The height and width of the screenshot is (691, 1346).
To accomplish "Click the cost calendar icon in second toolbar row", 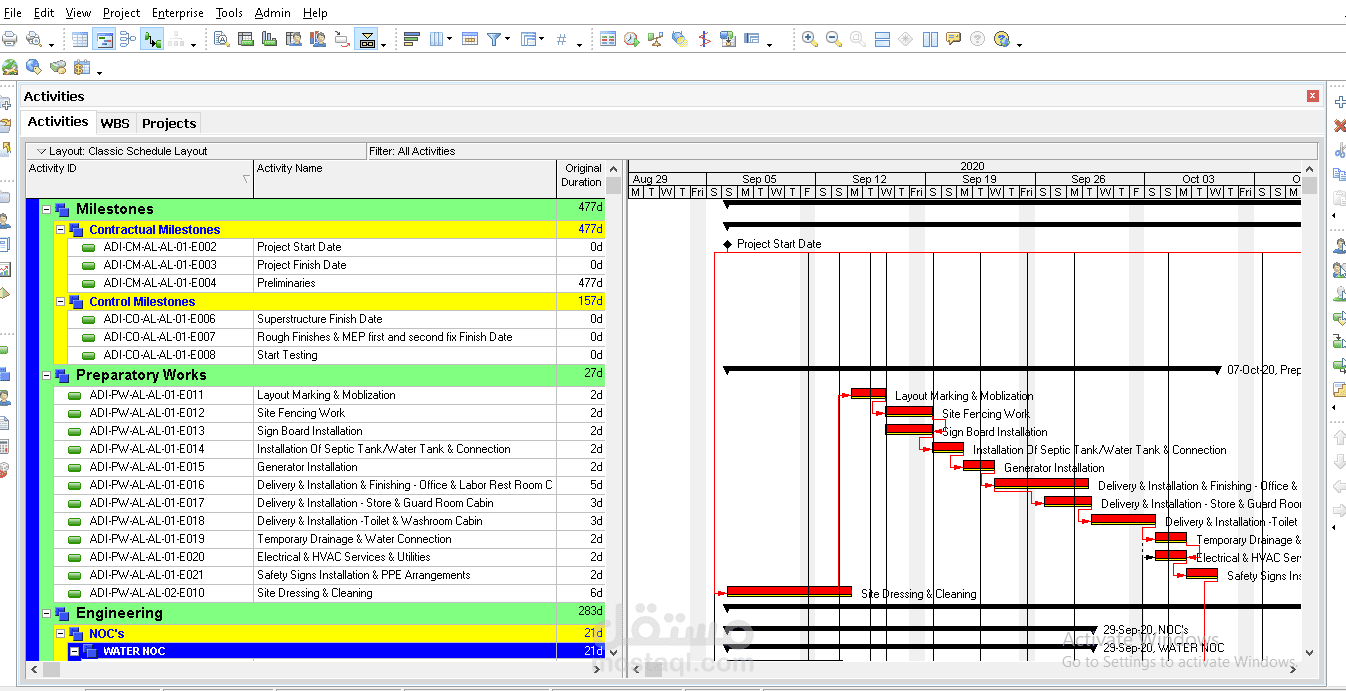I will coord(81,67).
